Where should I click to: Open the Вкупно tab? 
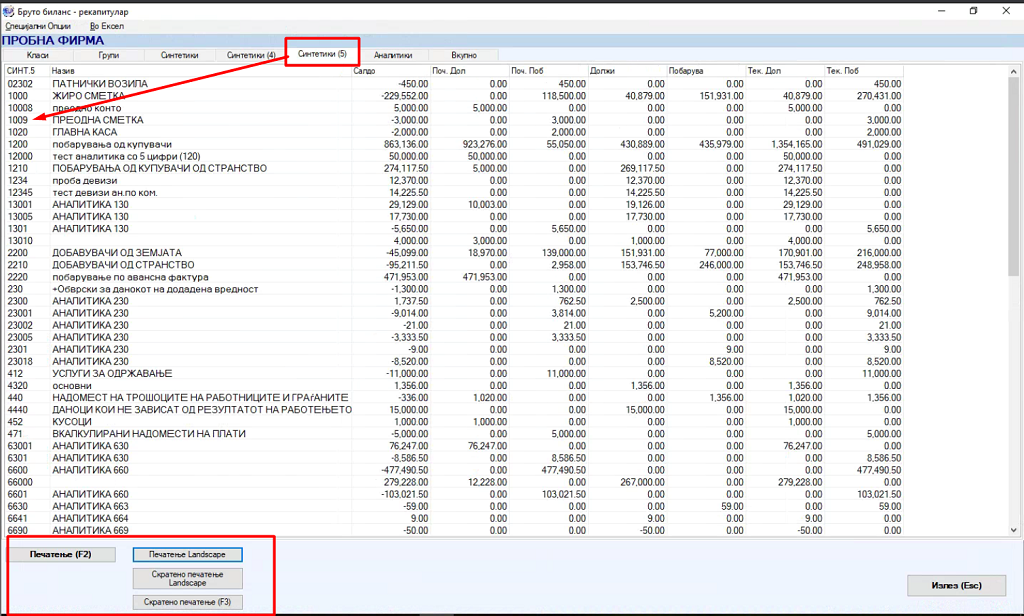click(x=464, y=55)
